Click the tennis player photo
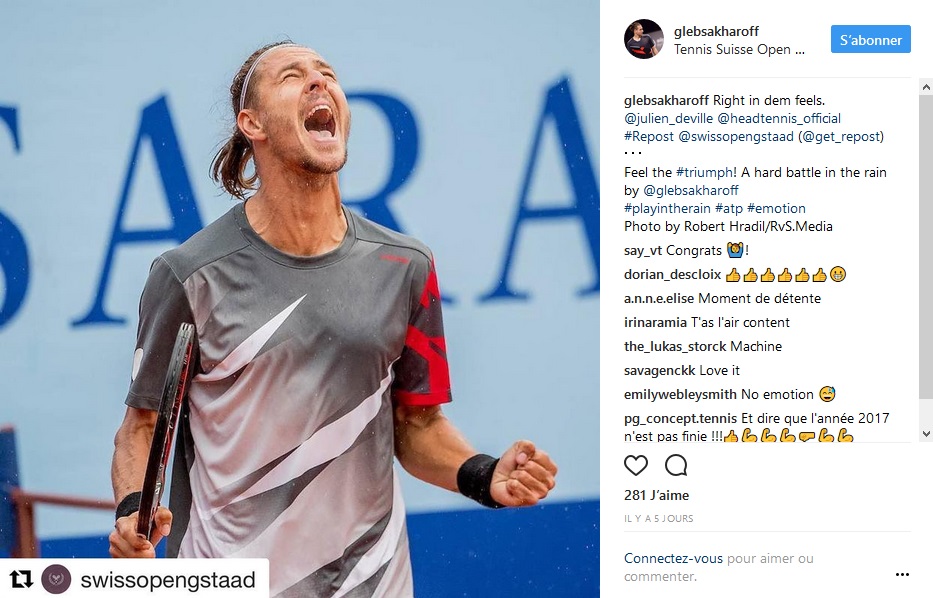 [x=300, y=299]
